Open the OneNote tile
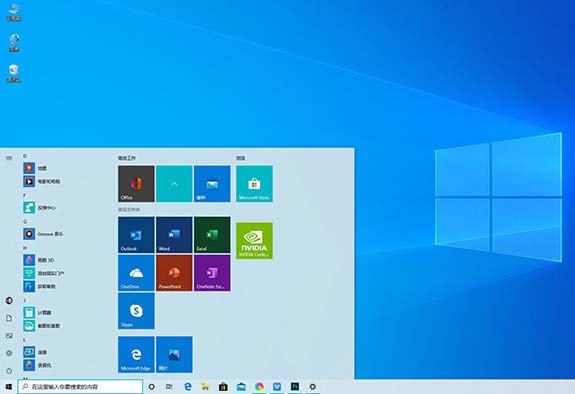575x394 pixels. point(212,273)
